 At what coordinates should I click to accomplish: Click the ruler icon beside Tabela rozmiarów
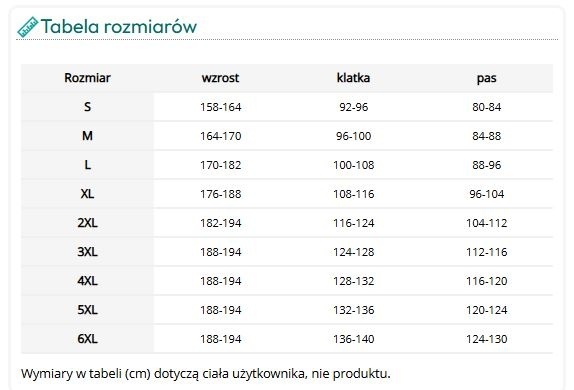click(28, 27)
